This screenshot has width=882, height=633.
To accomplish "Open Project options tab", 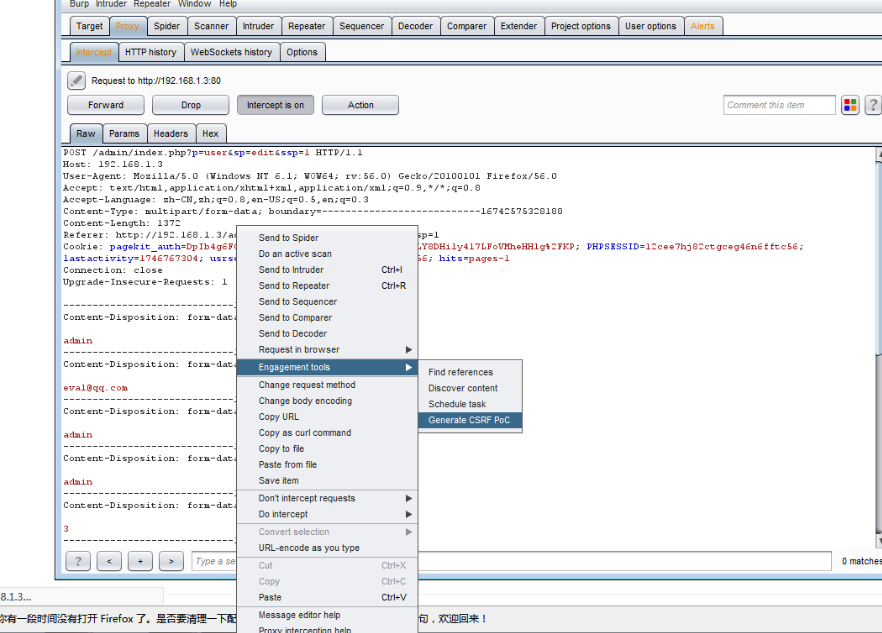I will (x=581, y=26).
